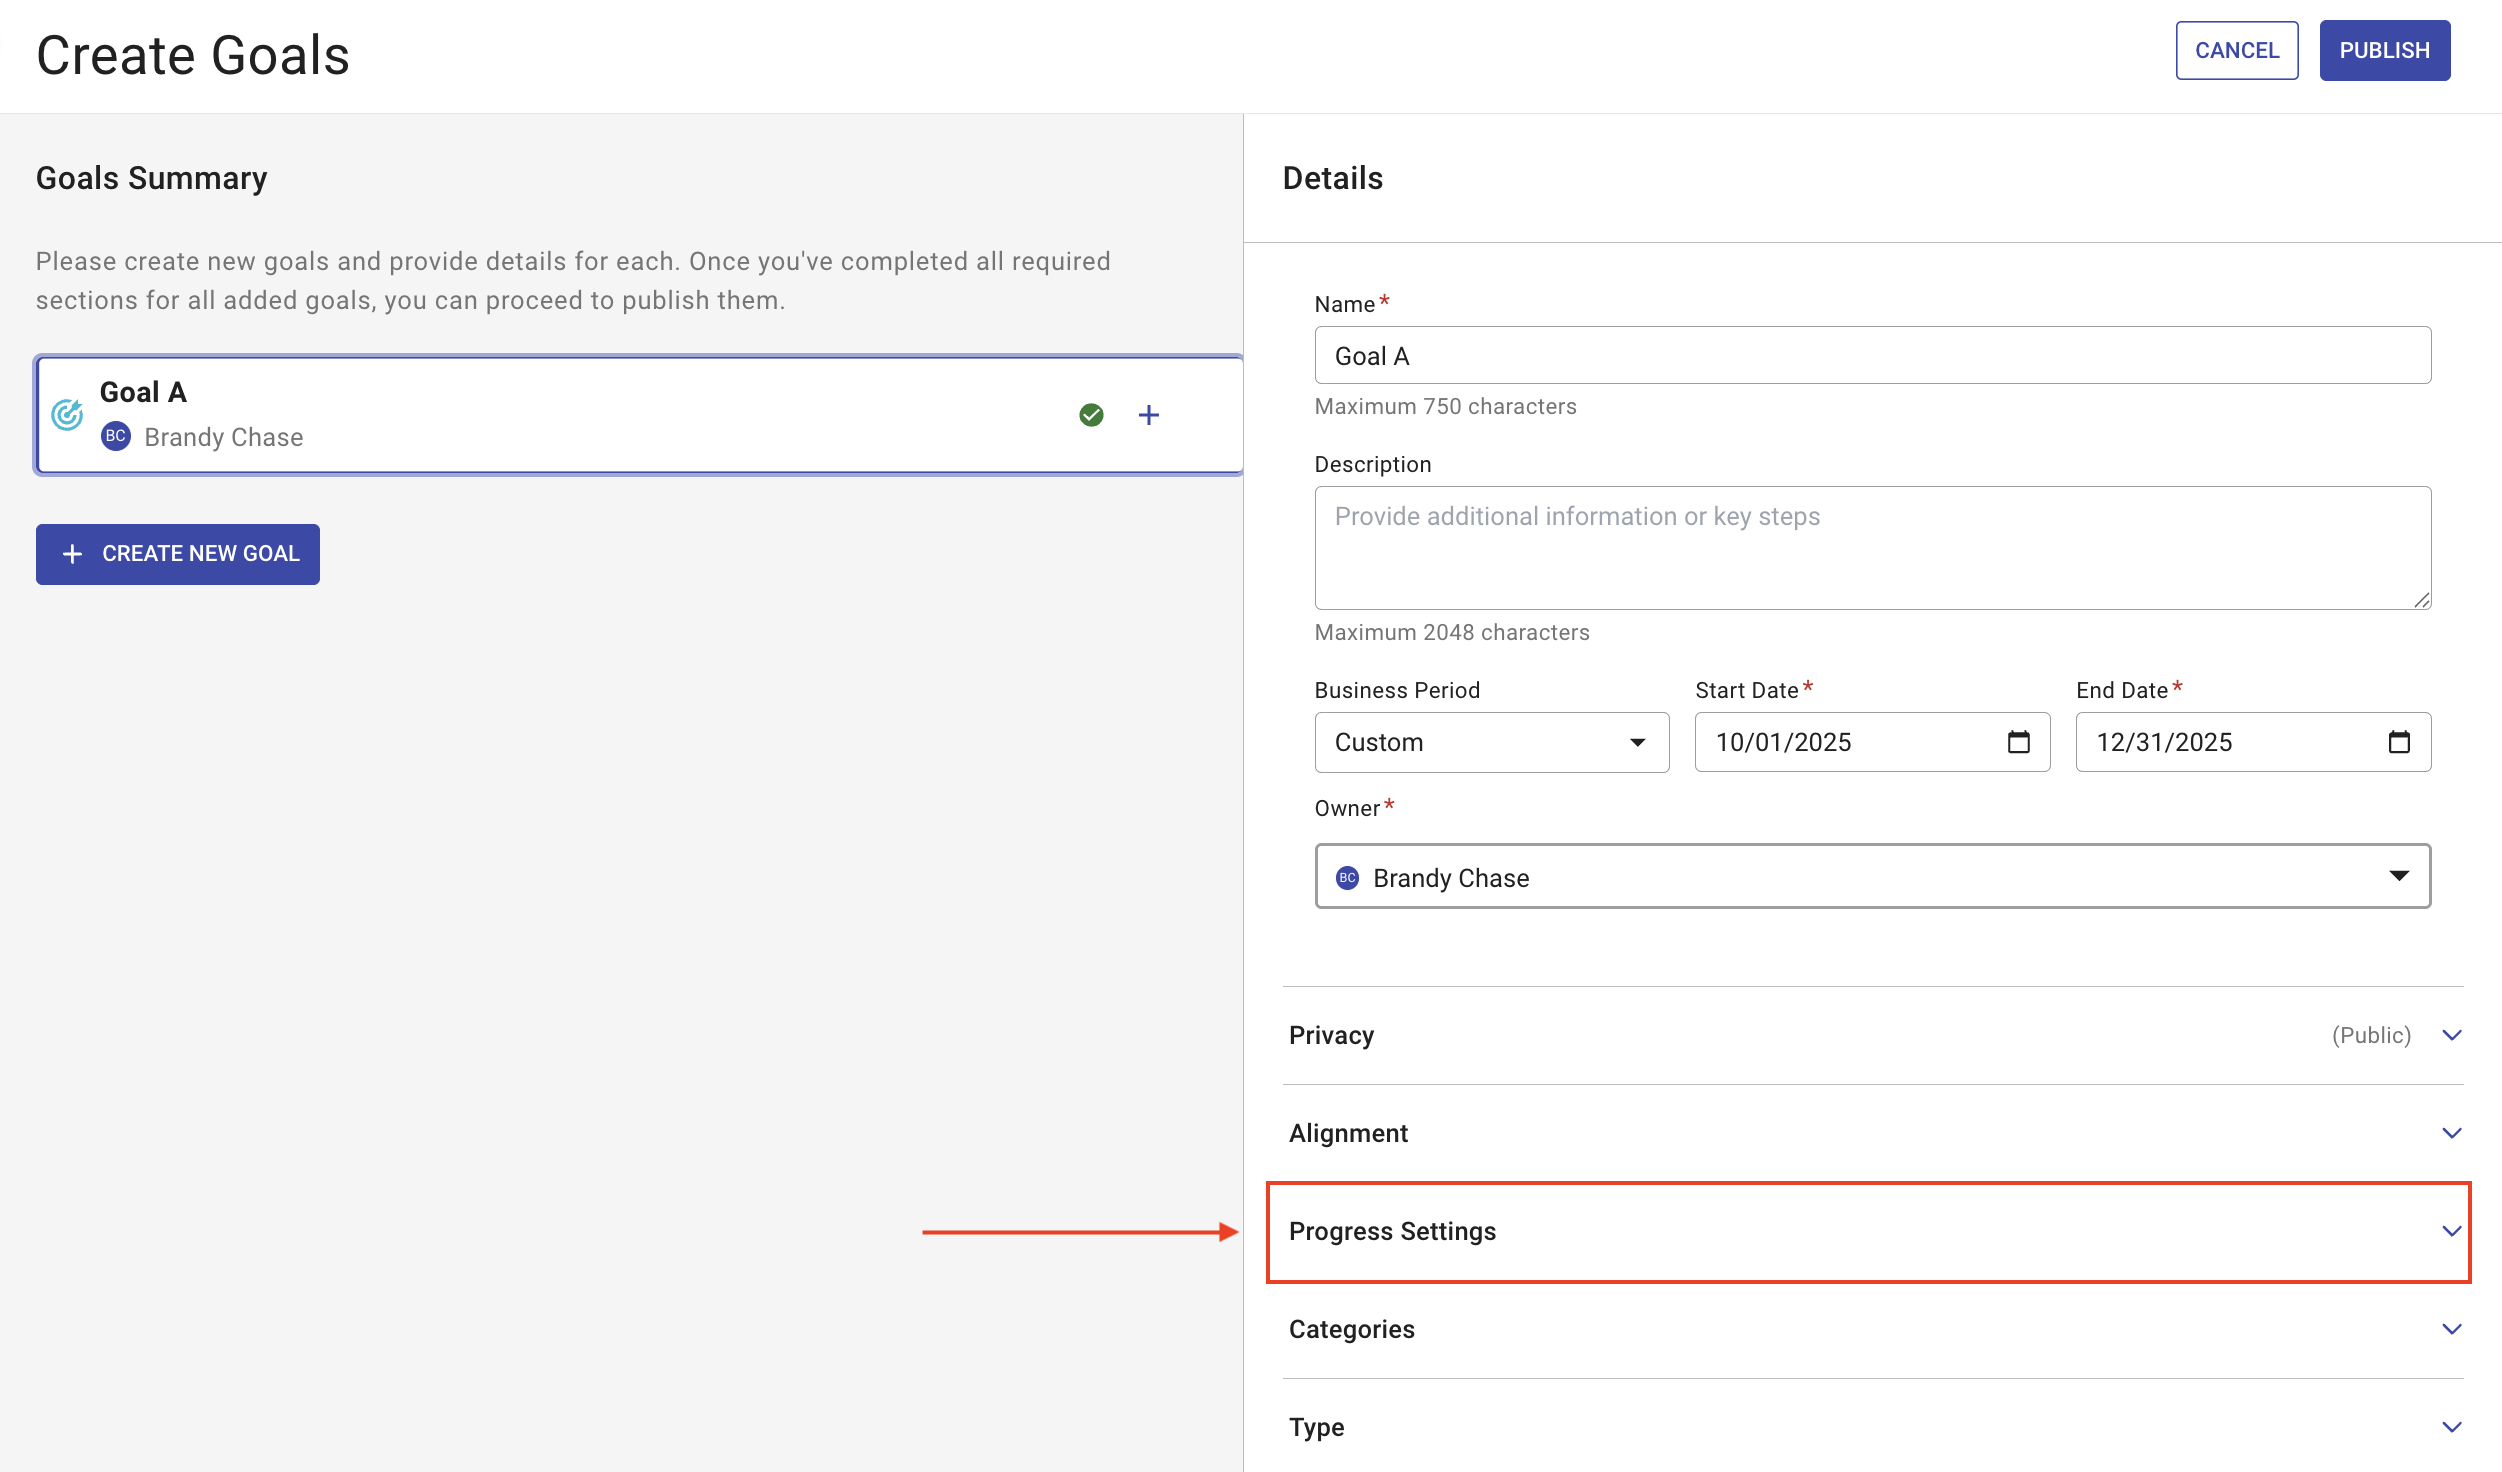
Task: Click the plus icon on the Goal A card
Action: tap(1149, 415)
